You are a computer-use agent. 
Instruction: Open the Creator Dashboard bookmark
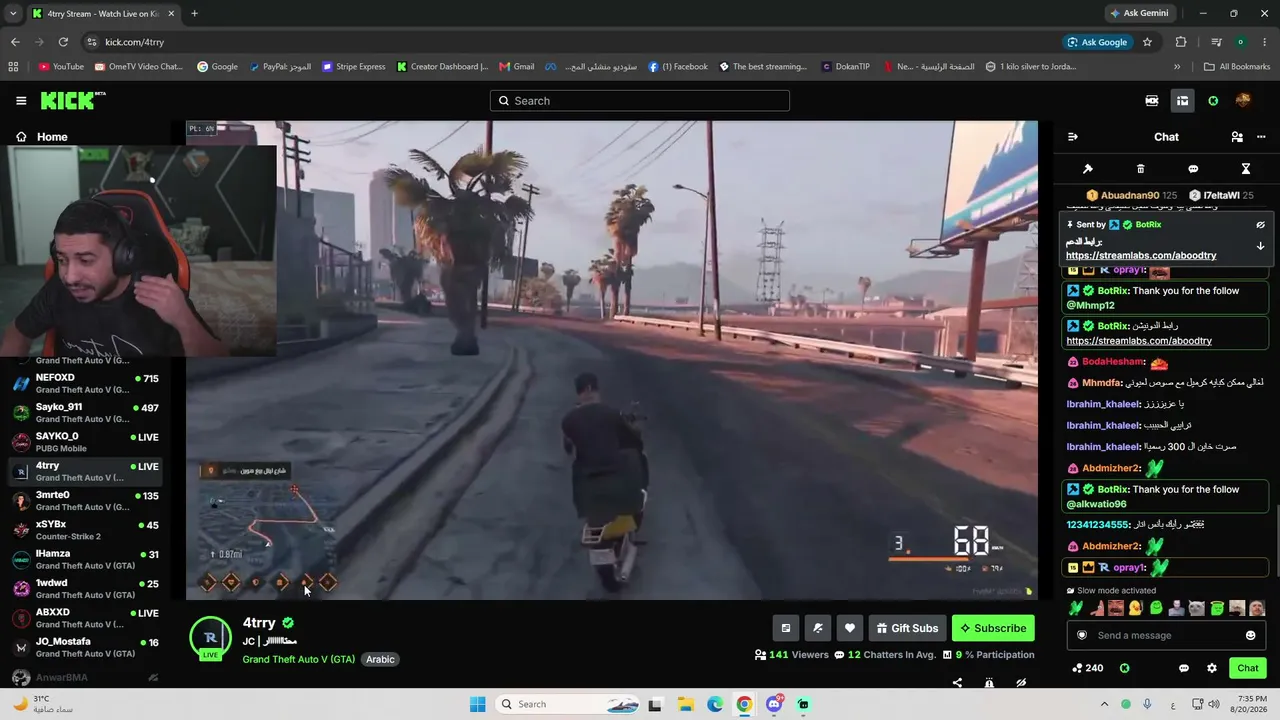pyautogui.click(x=442, y=67)
